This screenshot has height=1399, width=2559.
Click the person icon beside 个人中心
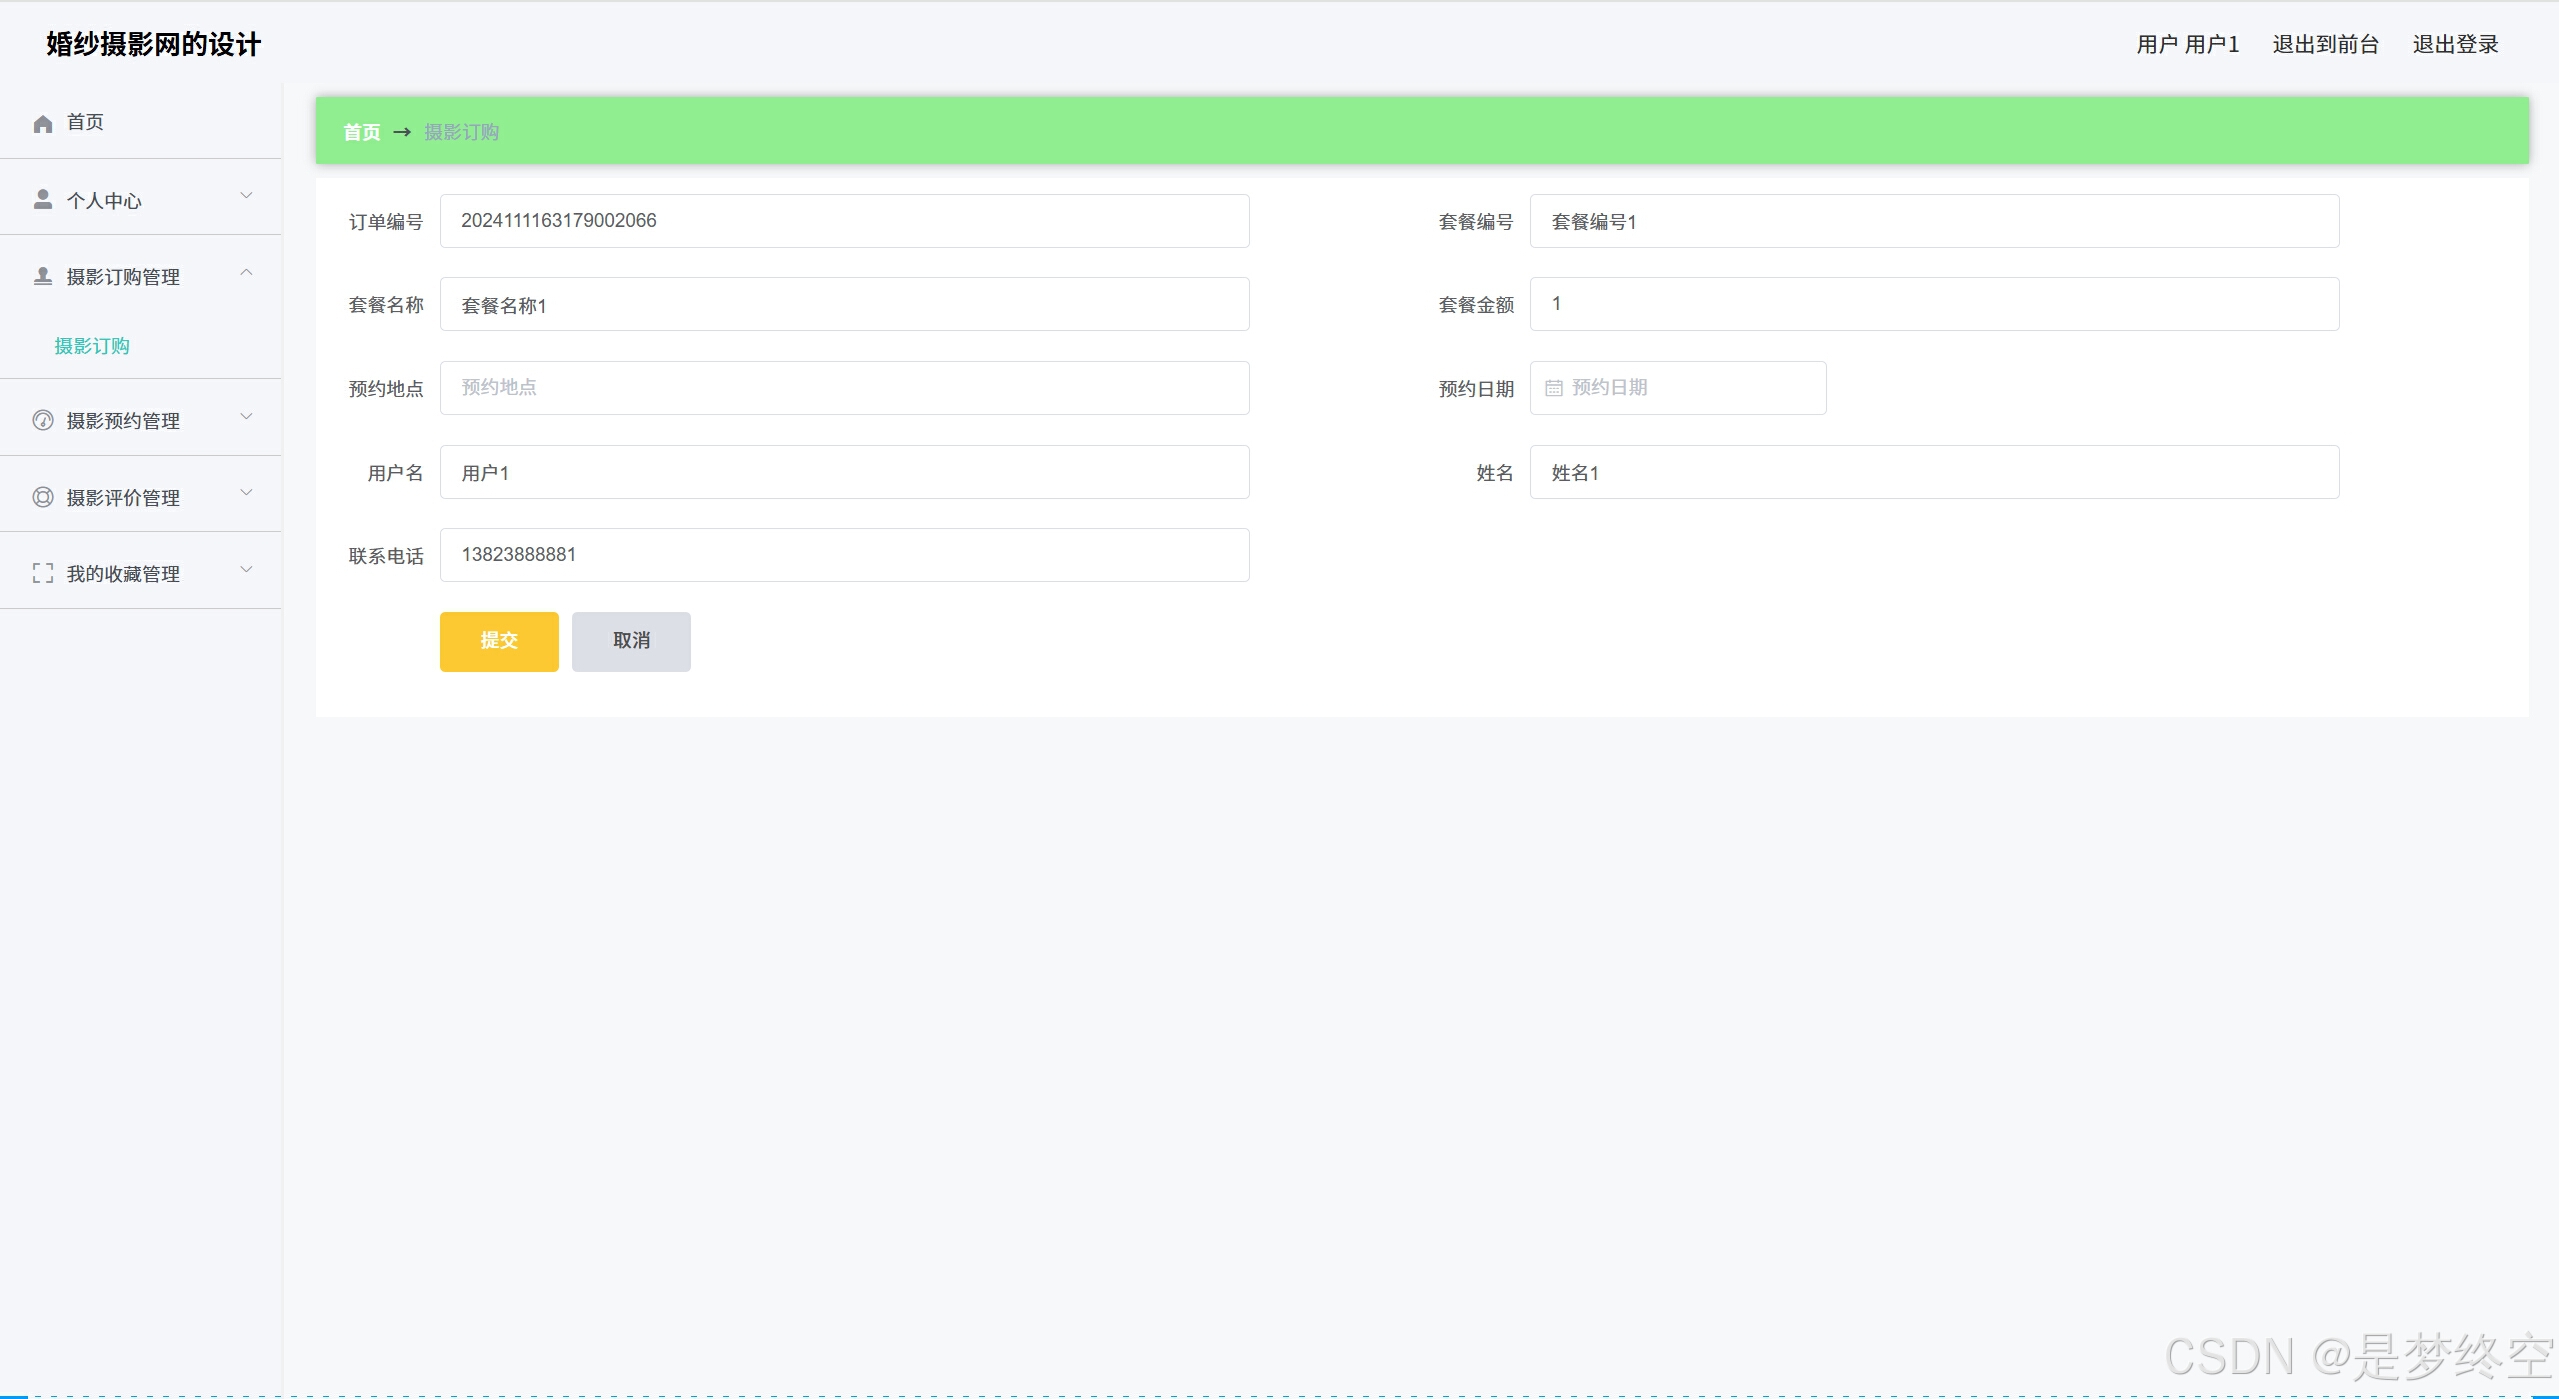pyautogui.click(x=42, y=199)
